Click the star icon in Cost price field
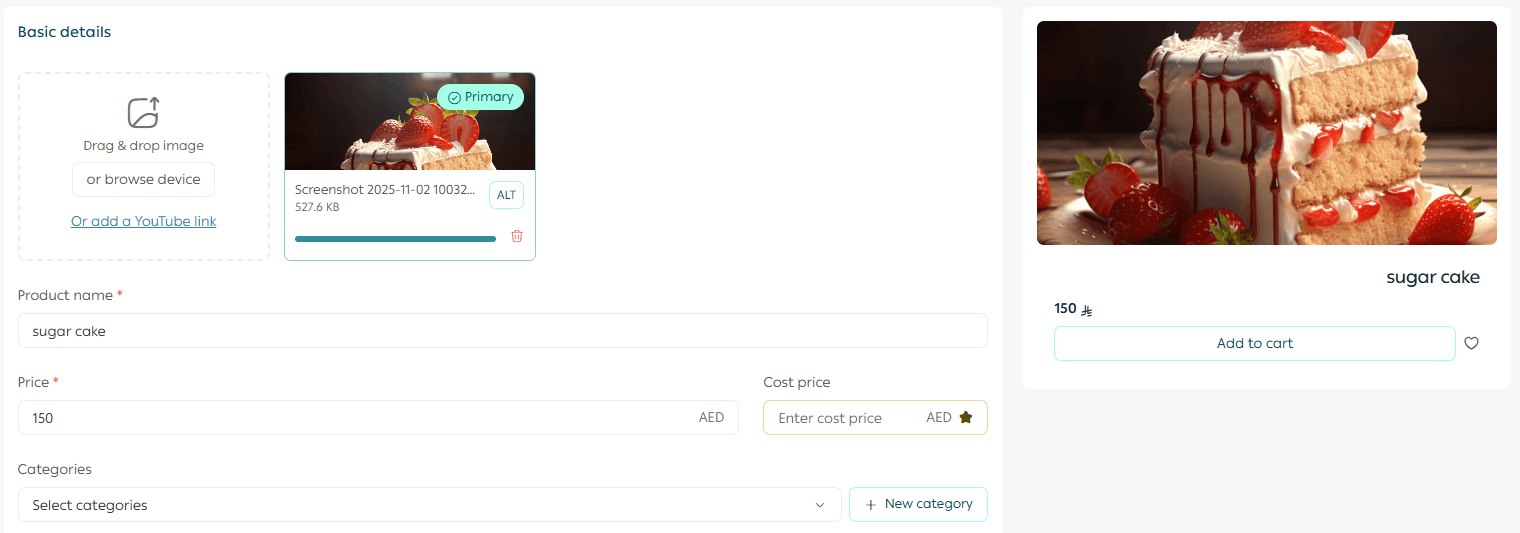 tap(966, 417)
